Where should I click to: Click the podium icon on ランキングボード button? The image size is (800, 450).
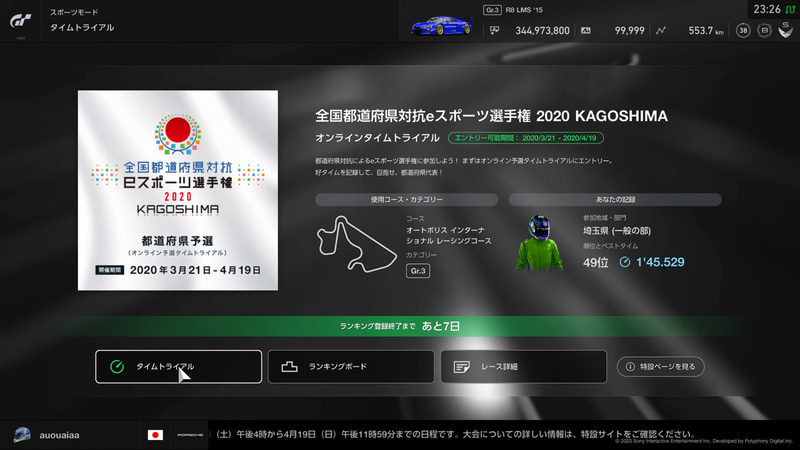pos(289,366)
